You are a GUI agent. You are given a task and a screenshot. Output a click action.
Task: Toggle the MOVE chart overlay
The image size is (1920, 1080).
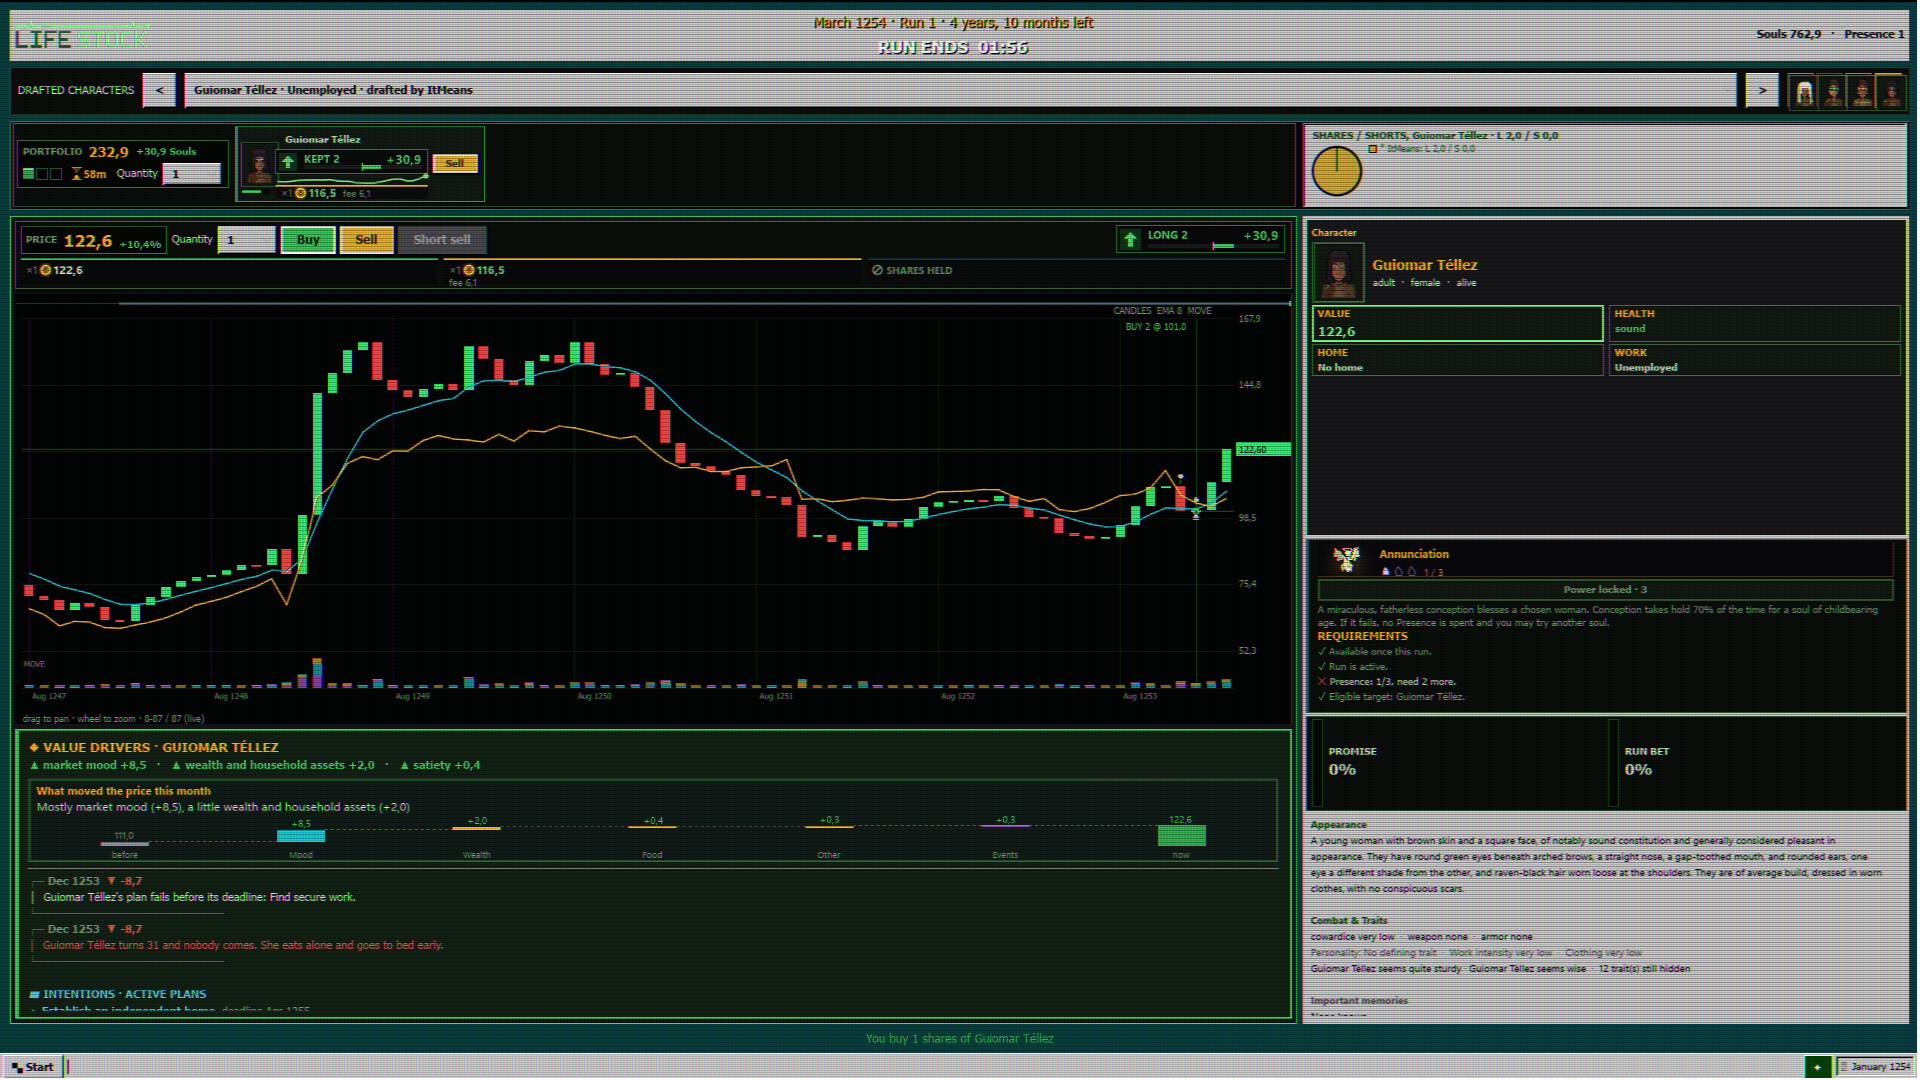point(1200,311)
